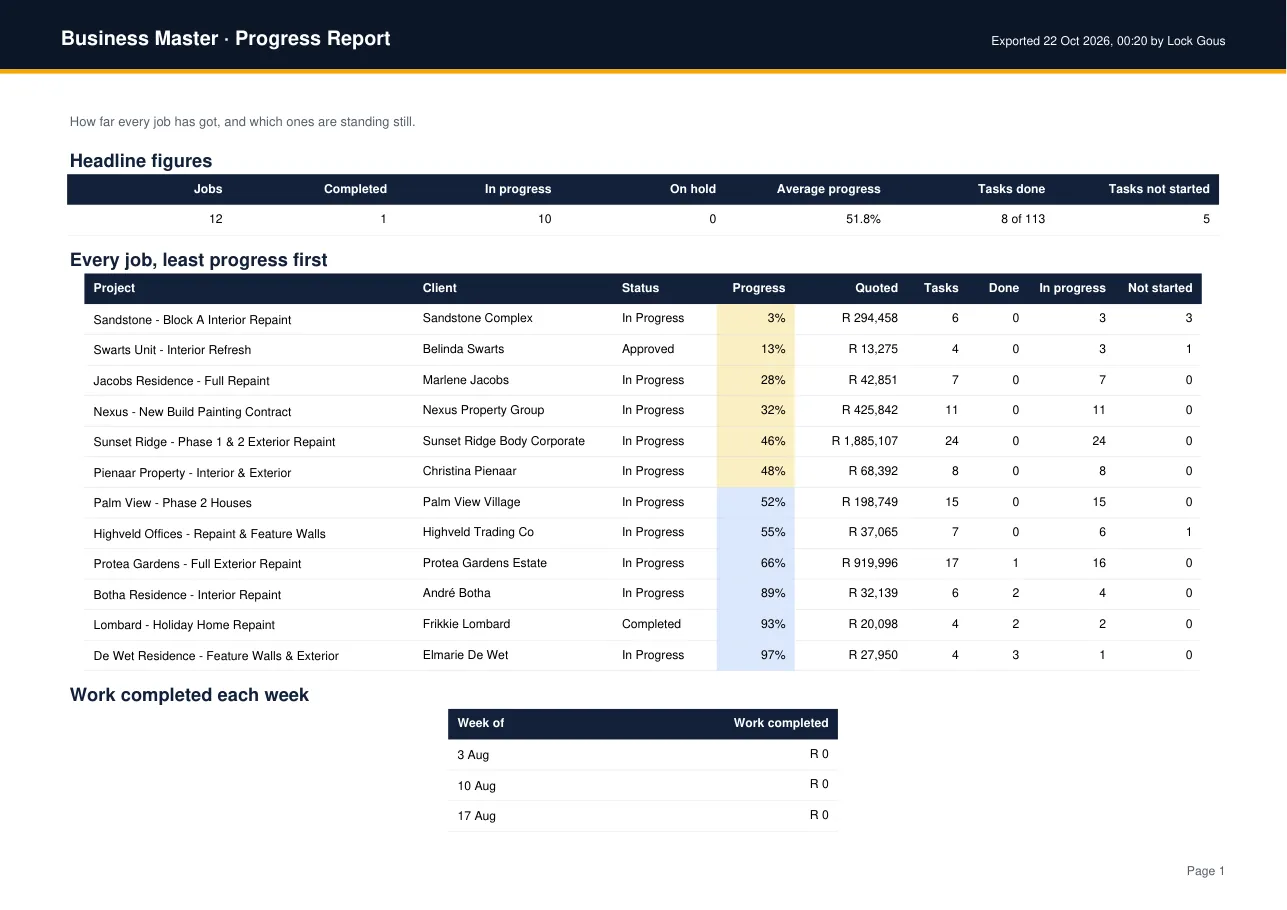This screenshot has width=1287, height=910.
Task: Click the Average progress column header
Action: (828, 189)
